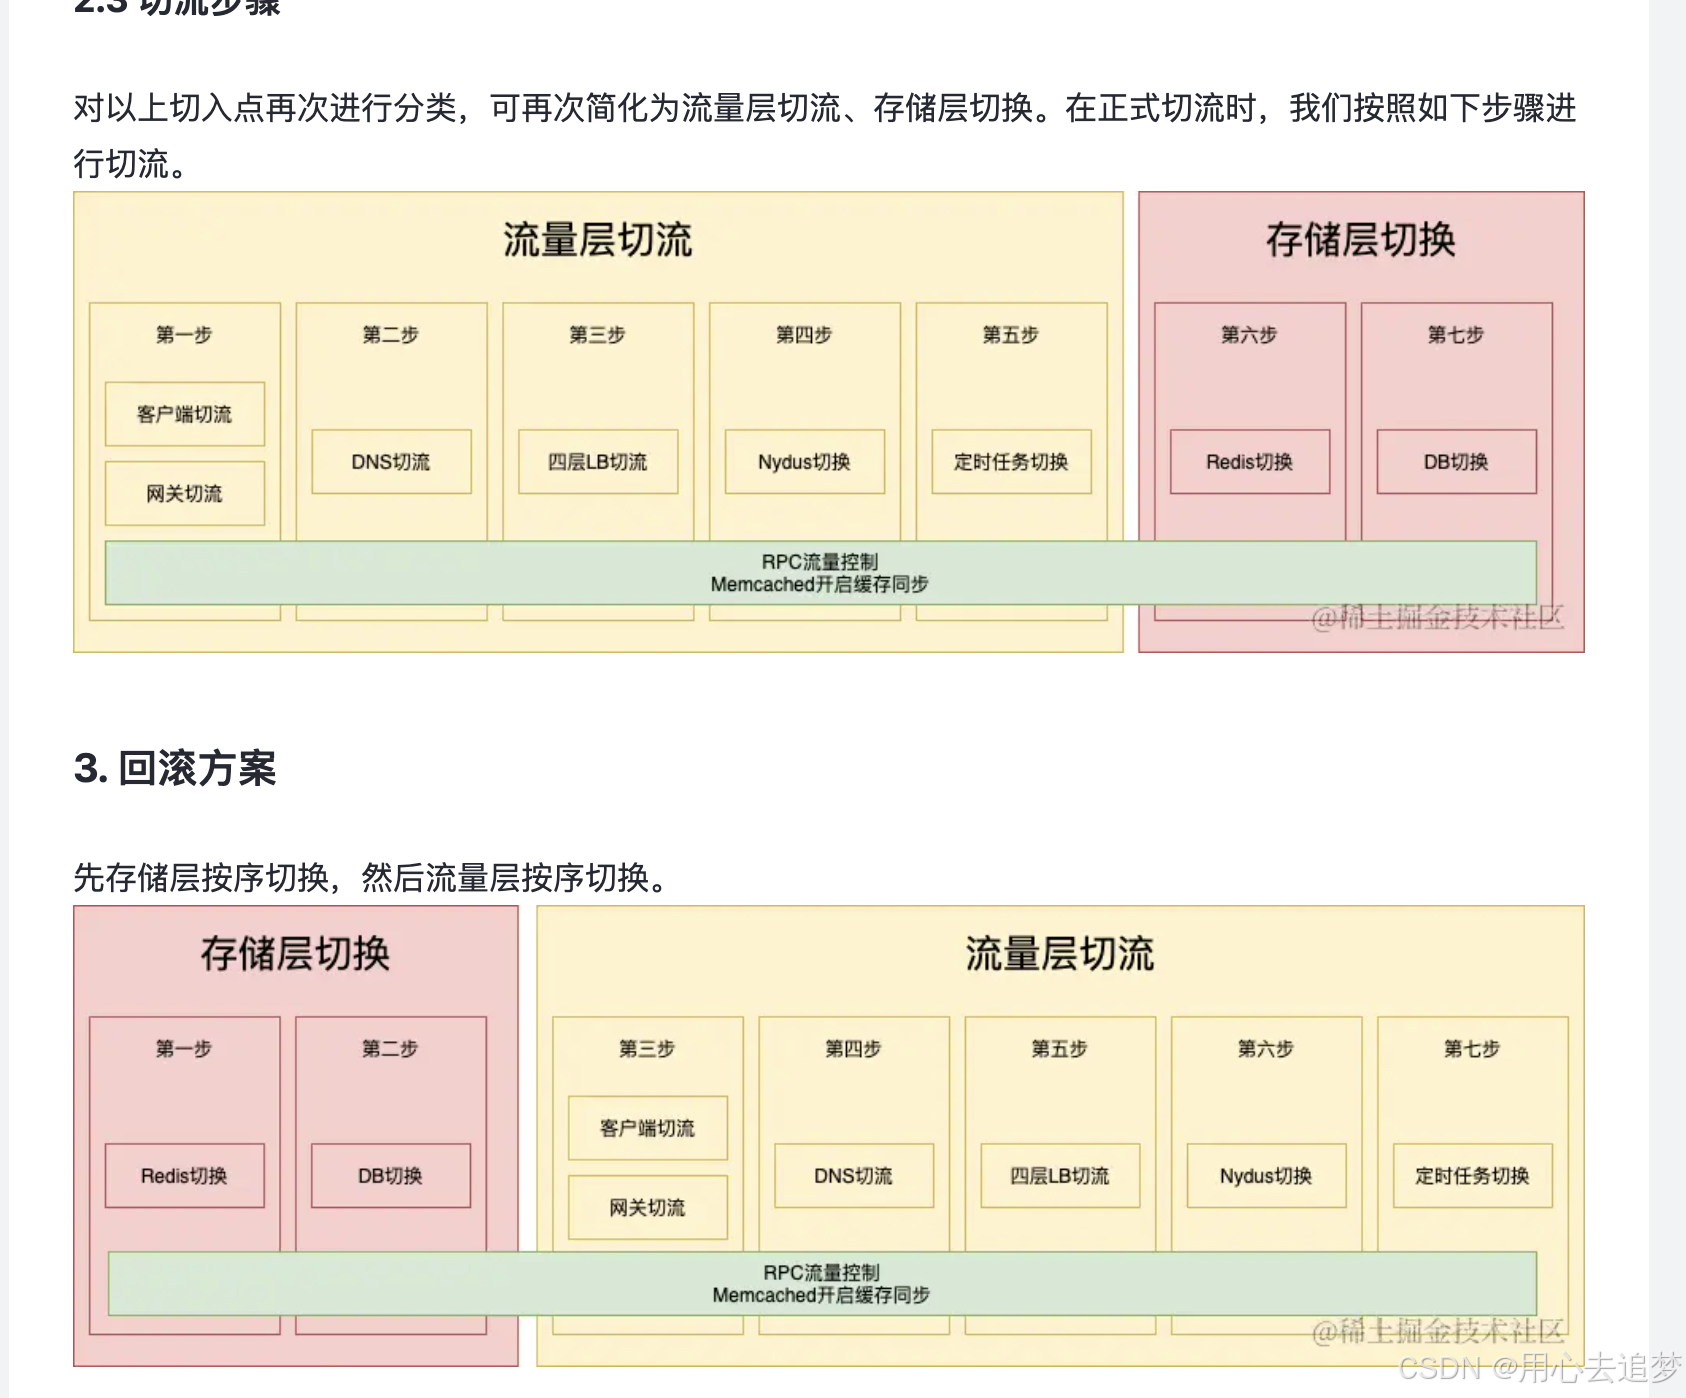
Task: Select the 第一步 label above 客户端切流
Action: pos(184,334)
